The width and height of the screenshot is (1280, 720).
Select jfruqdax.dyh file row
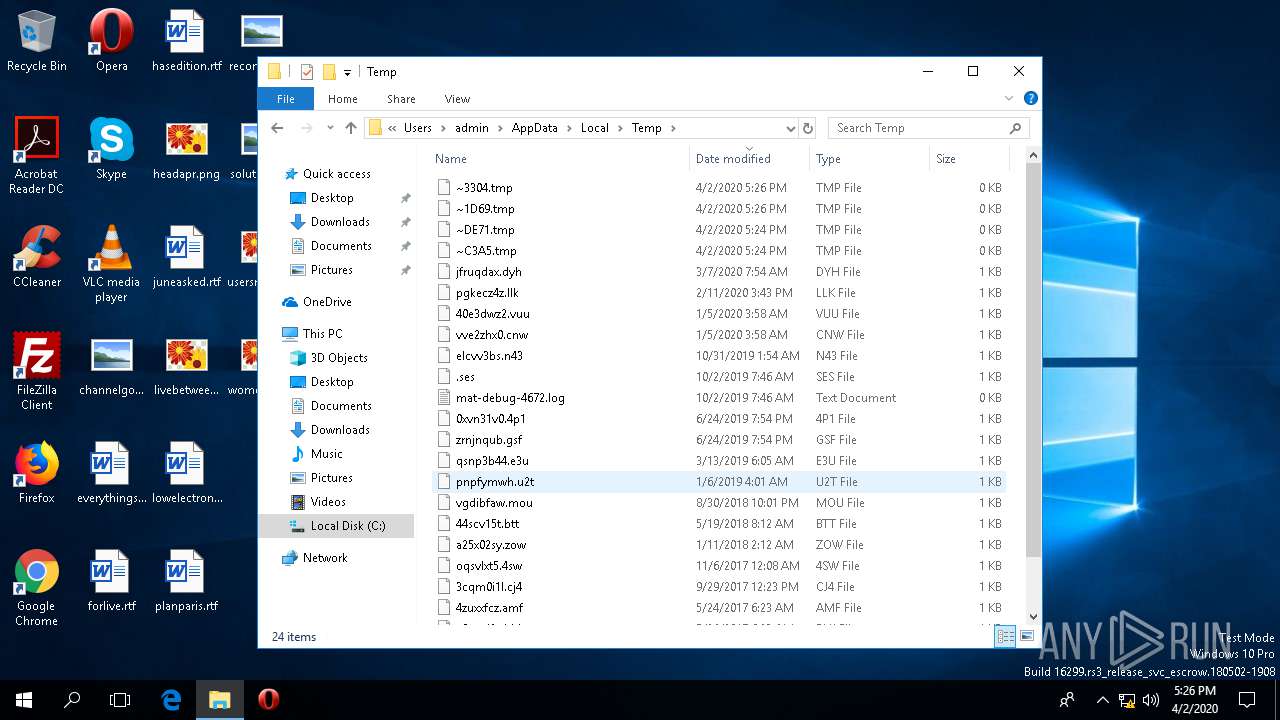tap(720, 272)
